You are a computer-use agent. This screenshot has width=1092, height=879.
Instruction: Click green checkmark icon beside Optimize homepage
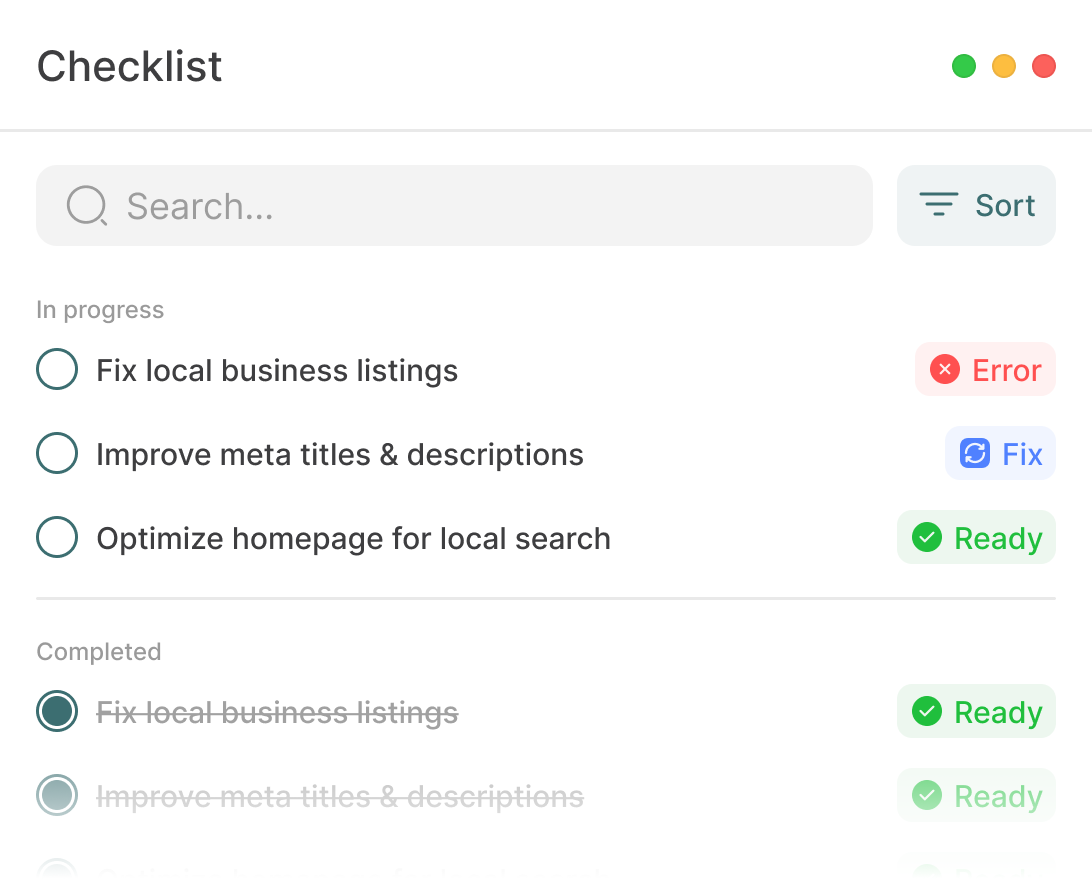927,538
